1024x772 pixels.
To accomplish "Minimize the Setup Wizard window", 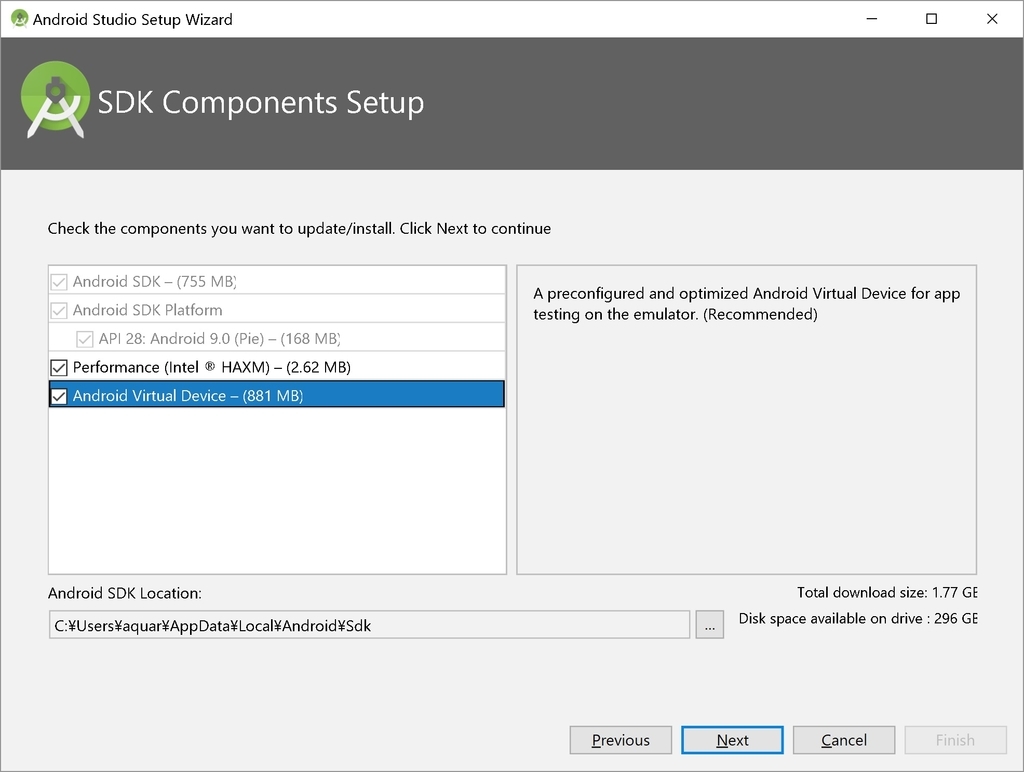I will (x=871, y=19).
